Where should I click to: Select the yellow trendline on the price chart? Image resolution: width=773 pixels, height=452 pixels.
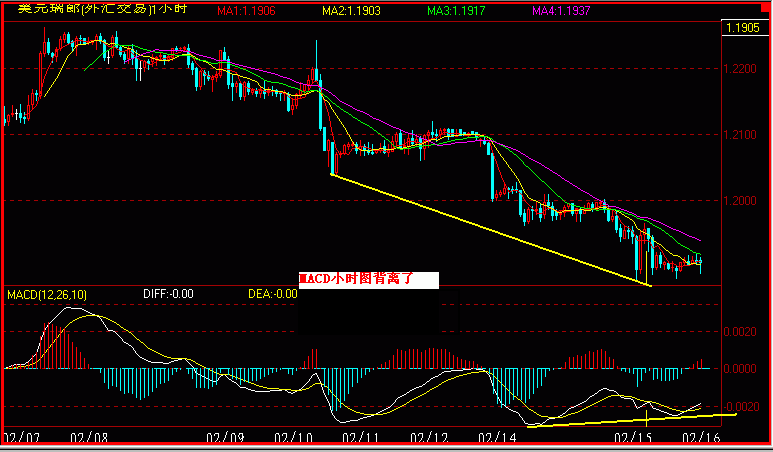[x=490, y=229]
